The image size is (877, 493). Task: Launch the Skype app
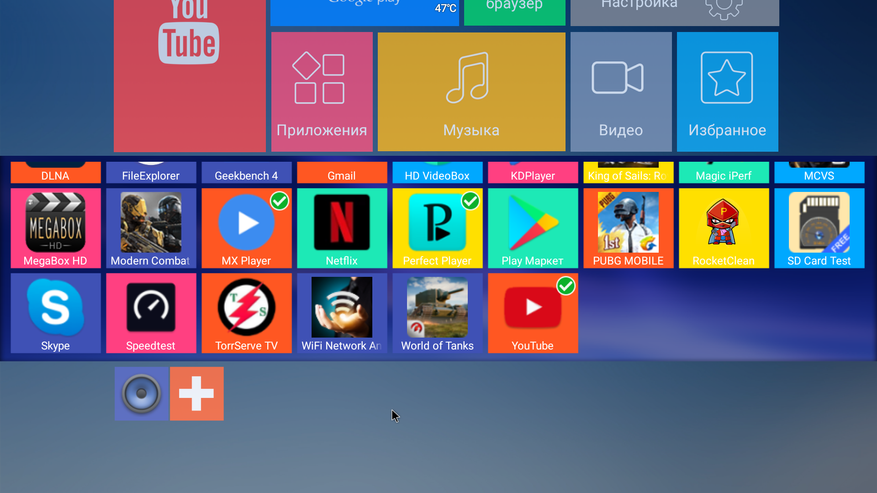(55, 313)
